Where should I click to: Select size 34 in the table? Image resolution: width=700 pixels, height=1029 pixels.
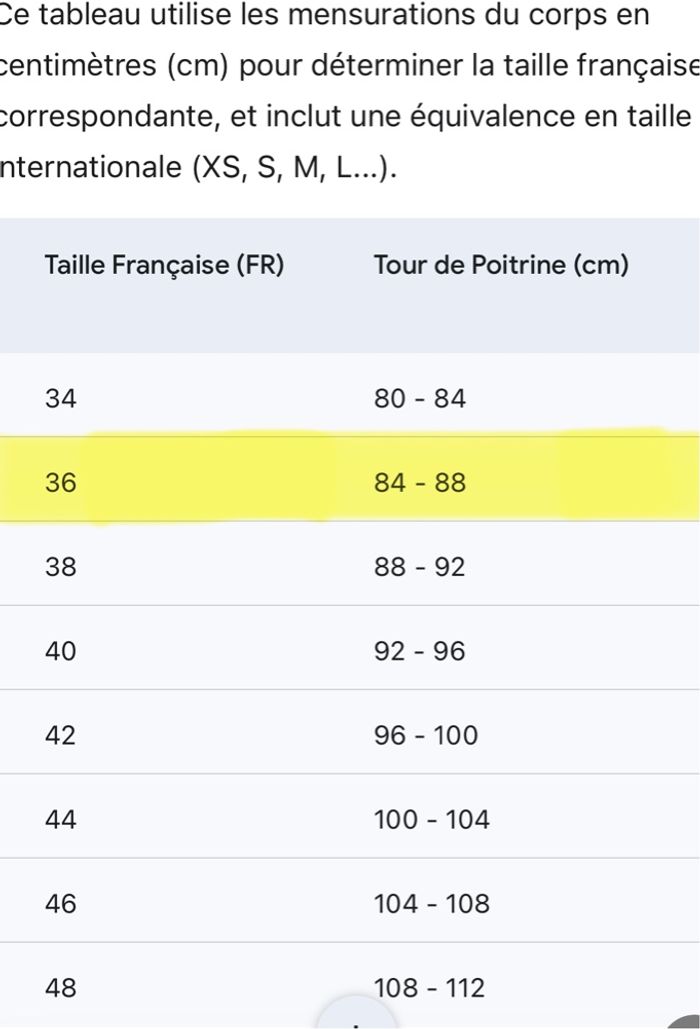tap(60, 399)
